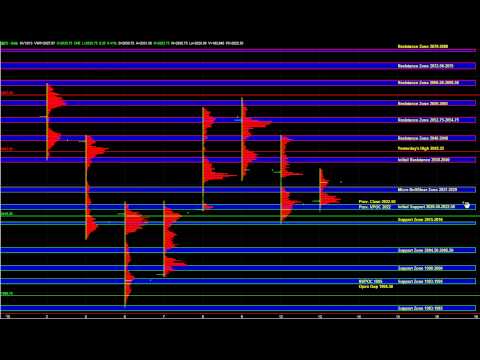The image size is (480, 360).
Task: Select the topmost yellow Resistance Zone label
Action: tap(423, 46)
